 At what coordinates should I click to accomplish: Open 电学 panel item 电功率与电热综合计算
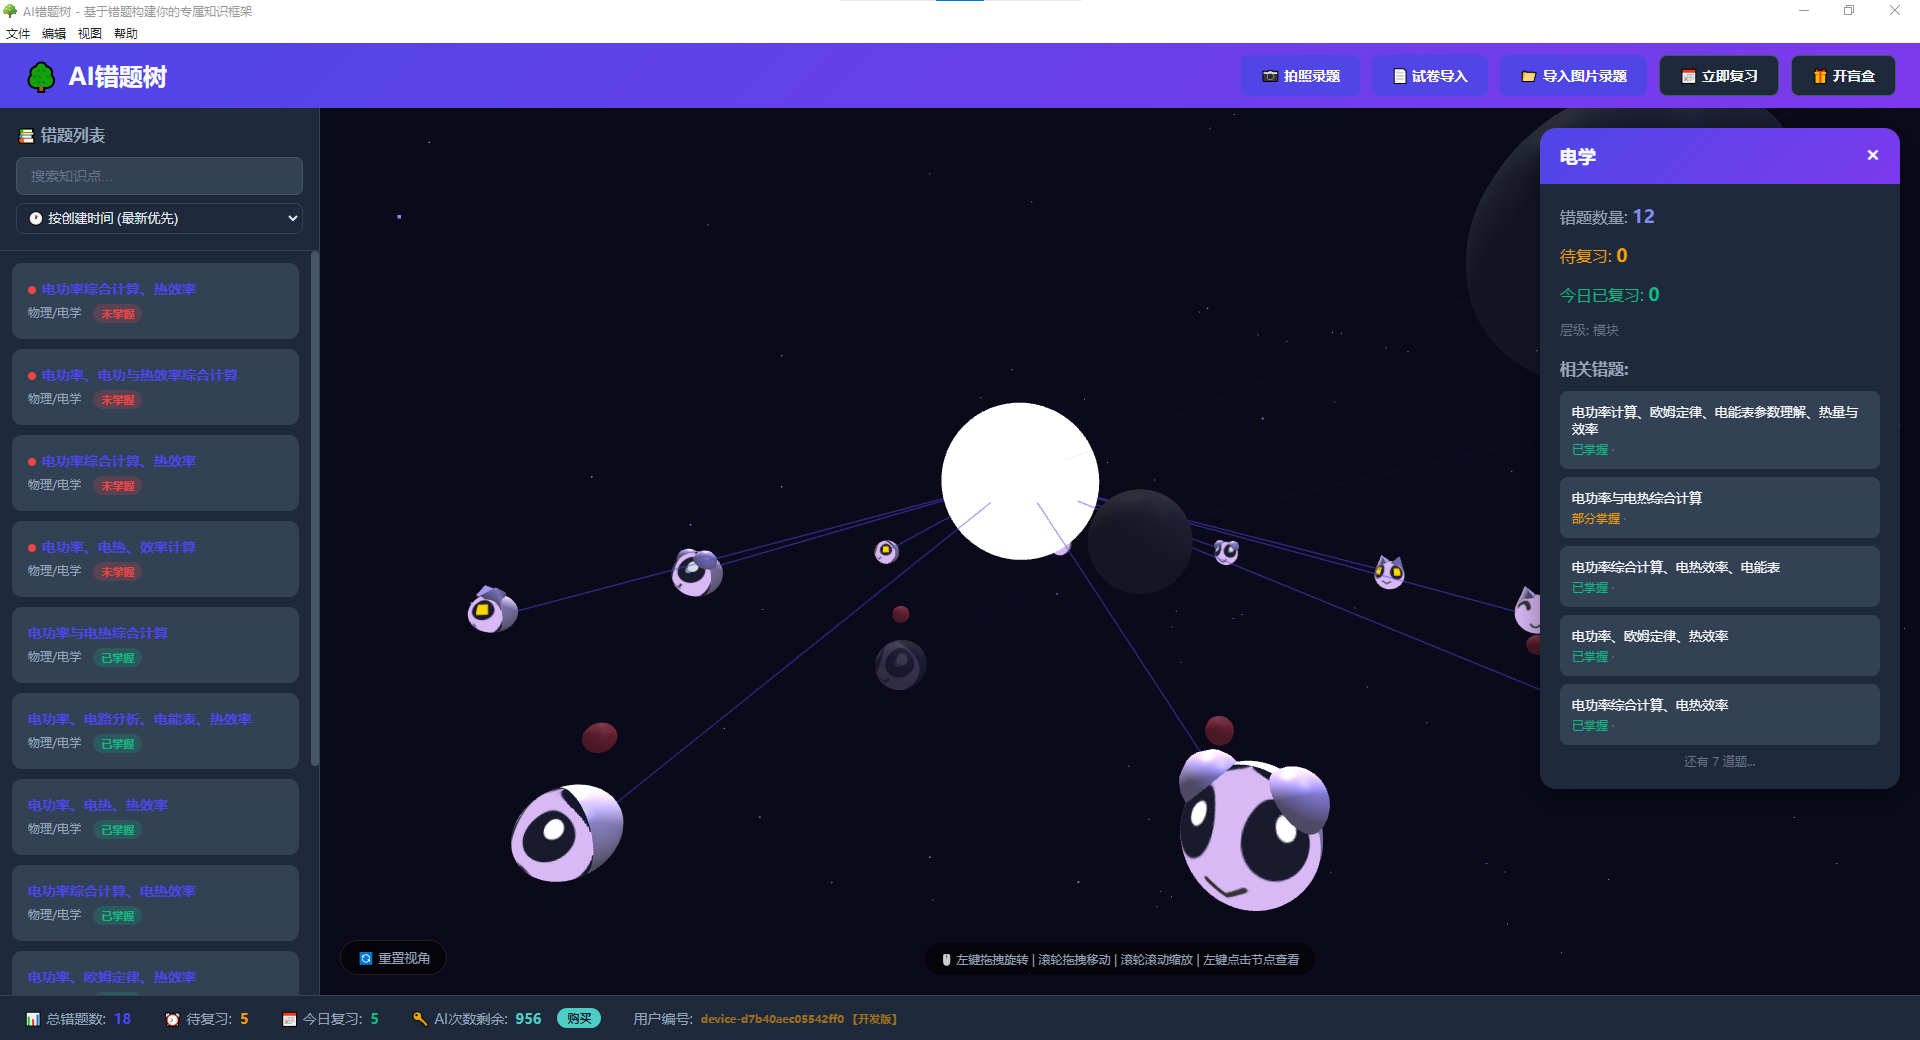click(1719, 507)
